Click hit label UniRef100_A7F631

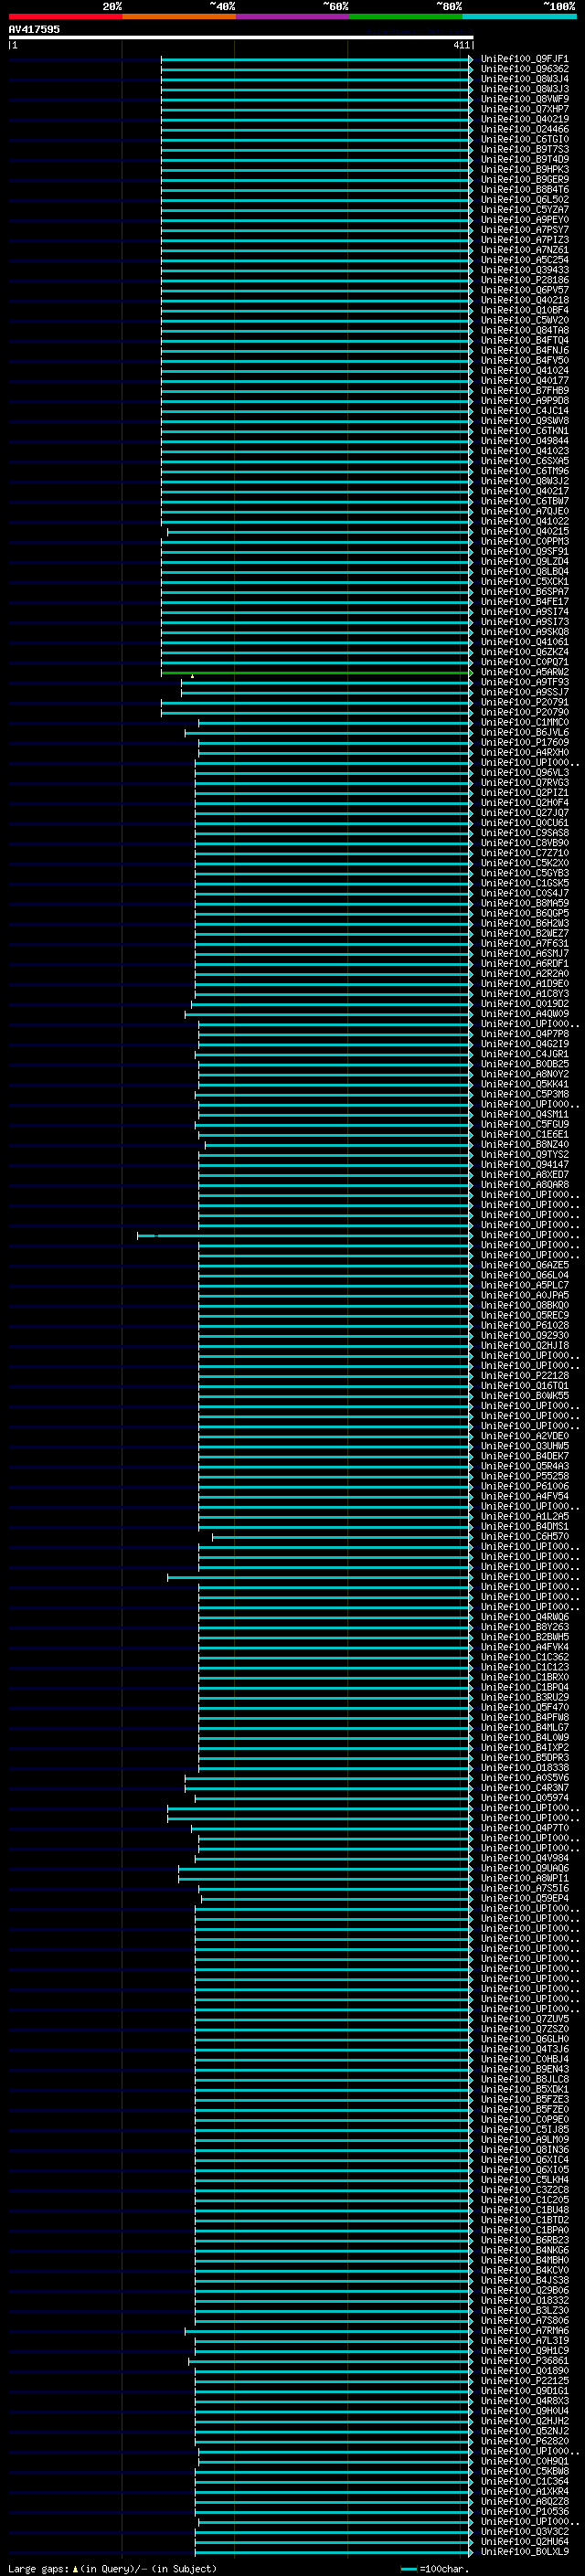525,943
